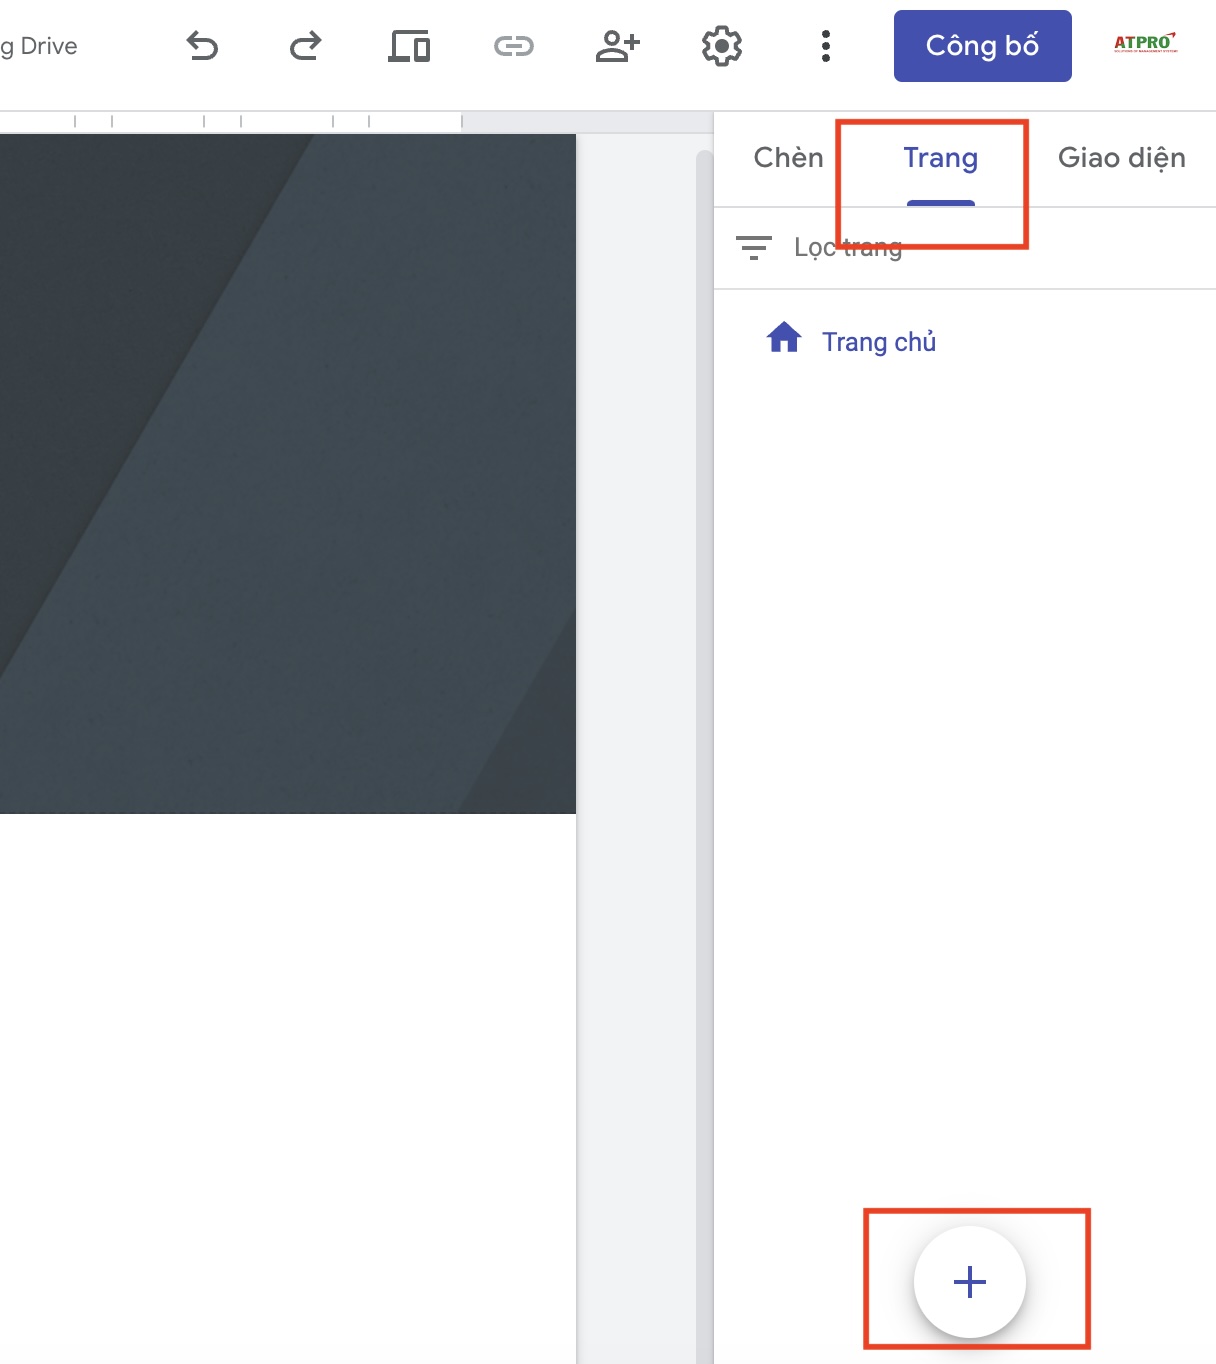Click the filter lines icon
This screenshot has width=1216, height=1364.
tap(753, 248)
